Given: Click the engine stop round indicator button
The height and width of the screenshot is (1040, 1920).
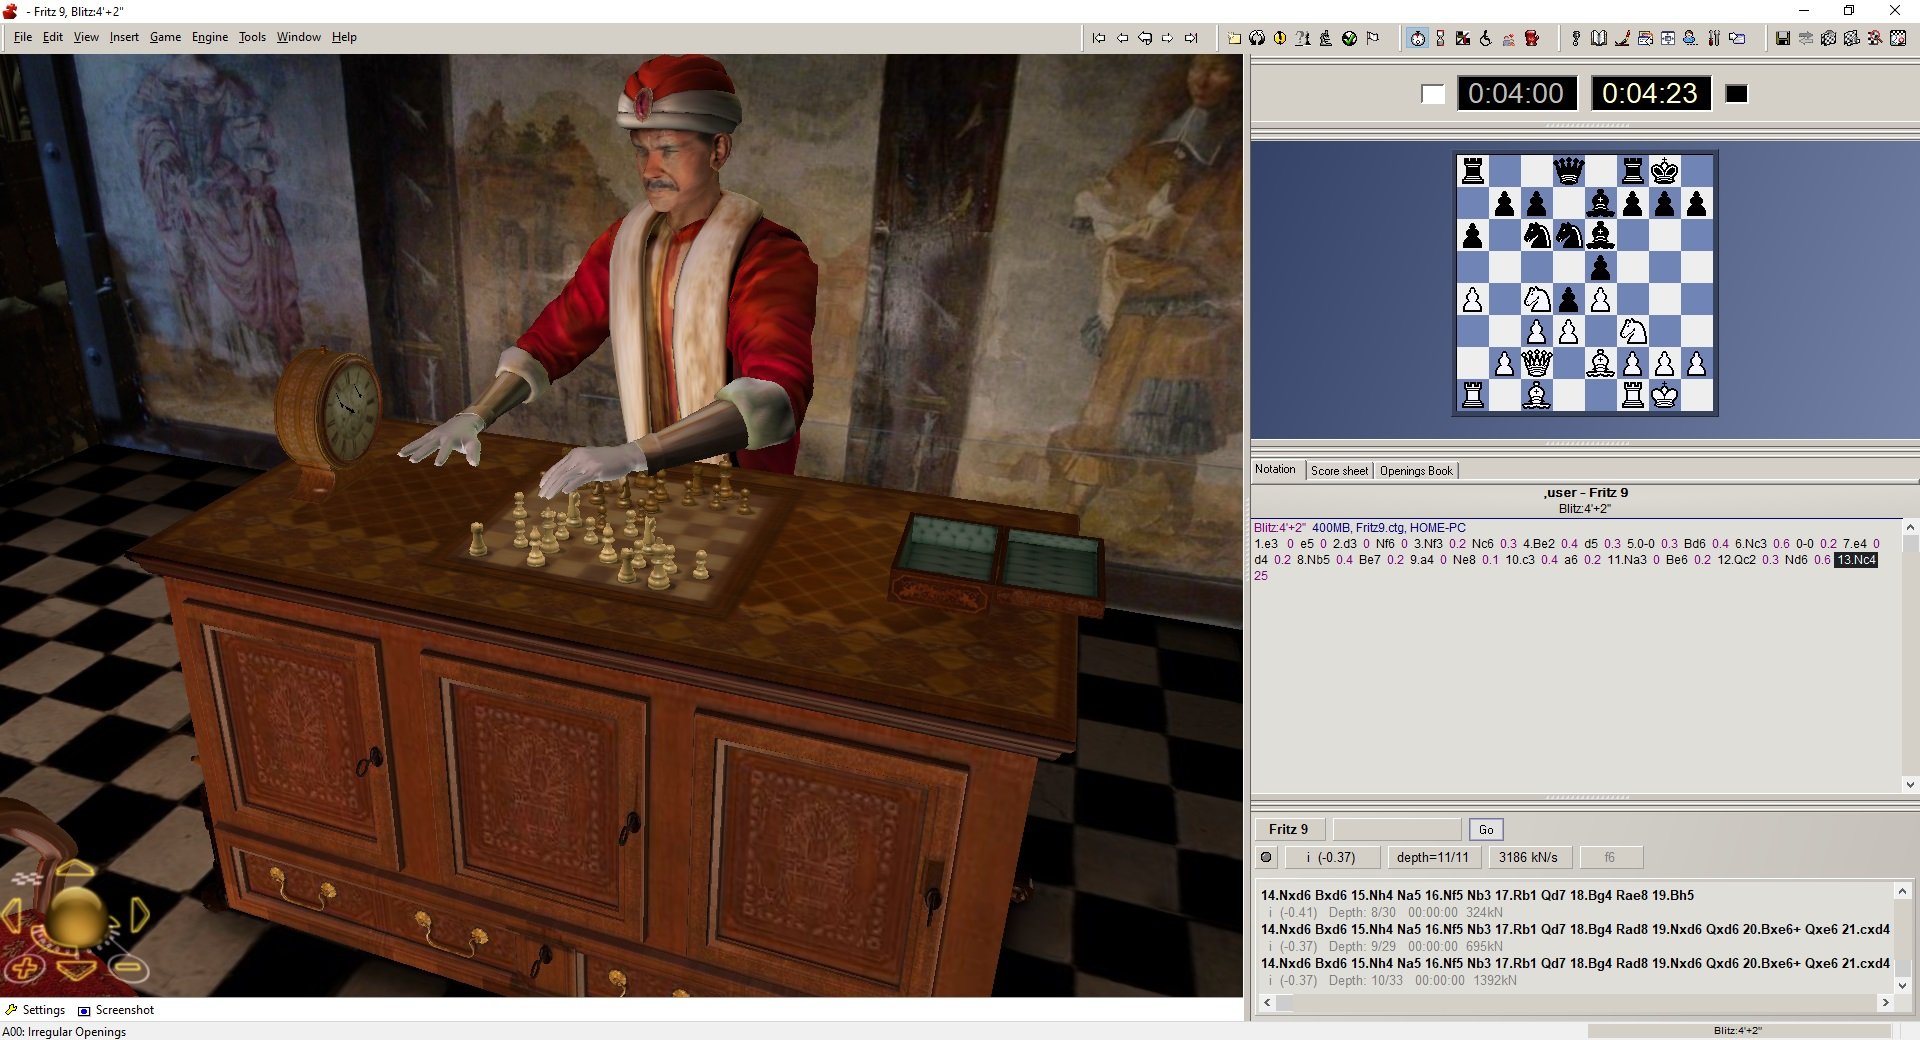Looking at the screenshot, I should pos(1266,857).
